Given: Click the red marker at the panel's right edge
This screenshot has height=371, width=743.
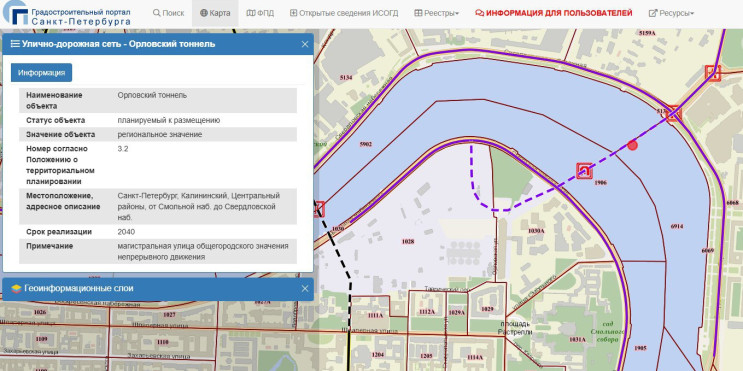Looking at the screenshot, I should tap(319, 209).
